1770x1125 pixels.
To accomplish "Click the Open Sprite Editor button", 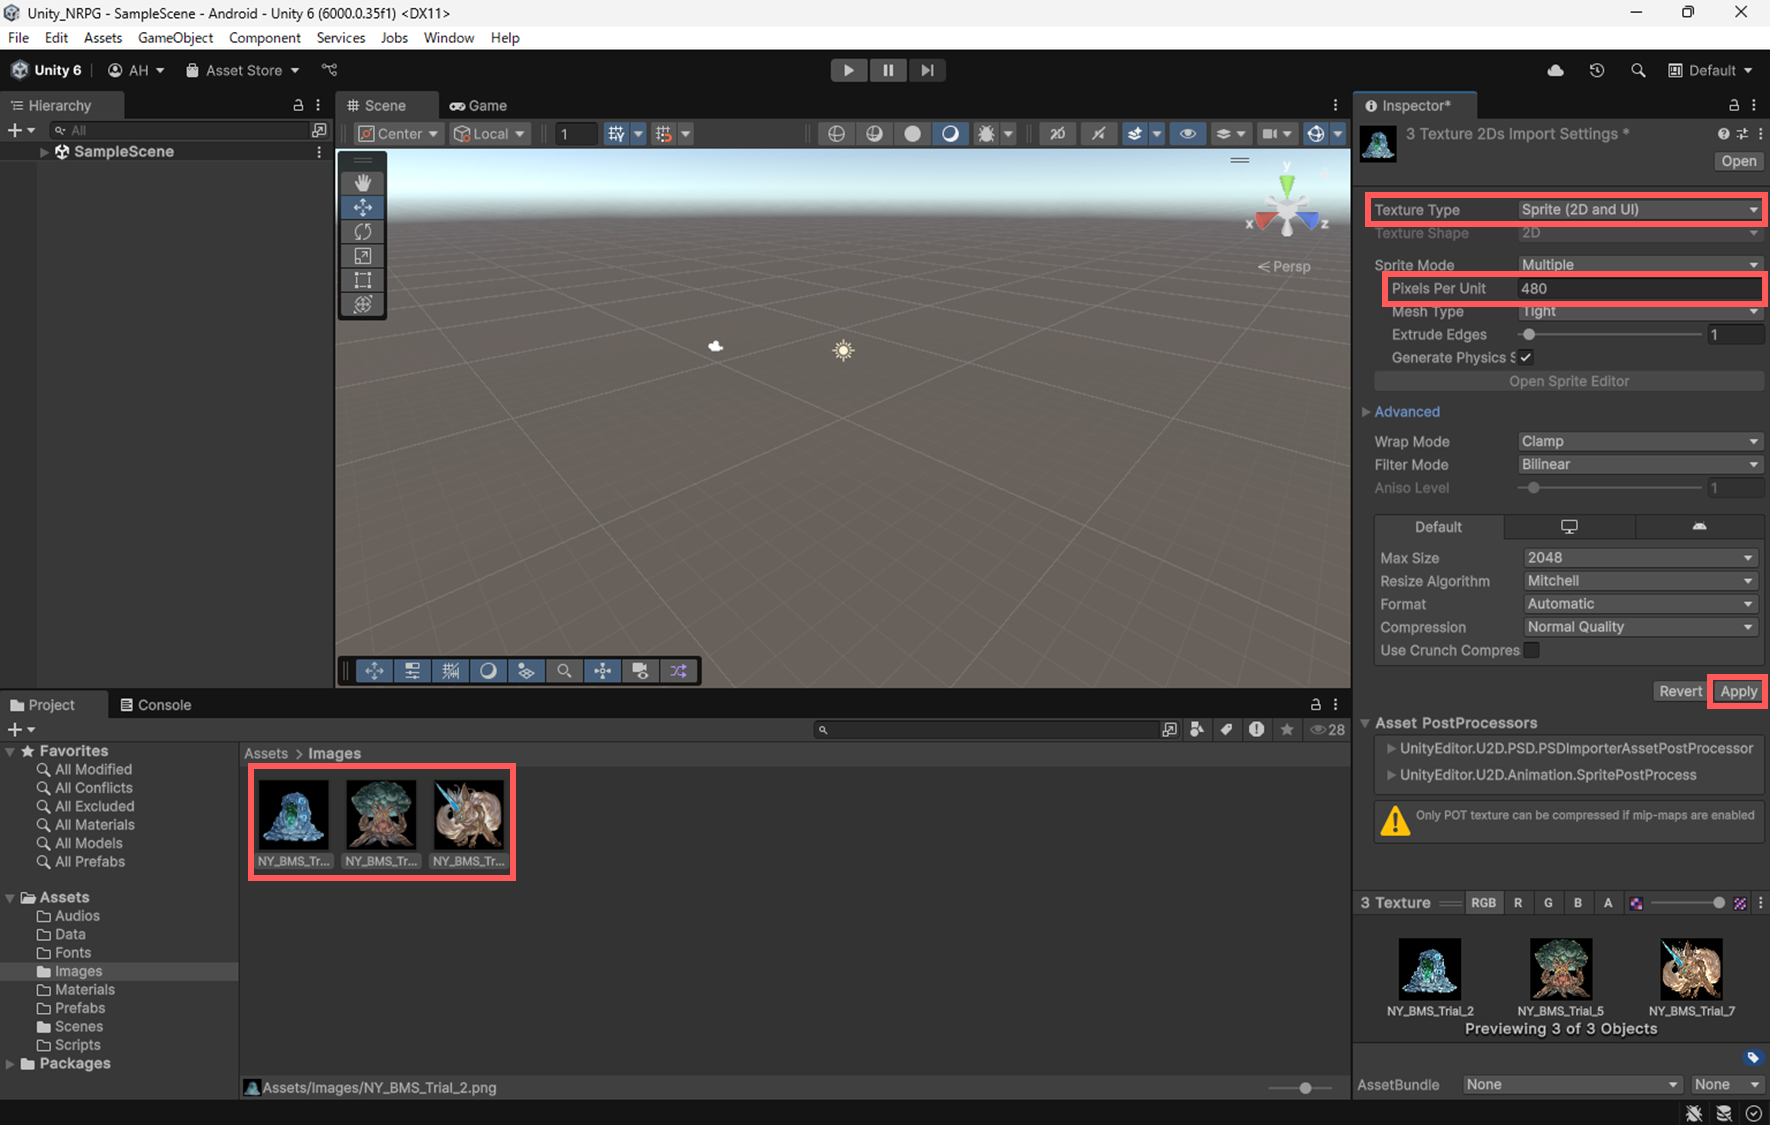I will point(1568,381).
